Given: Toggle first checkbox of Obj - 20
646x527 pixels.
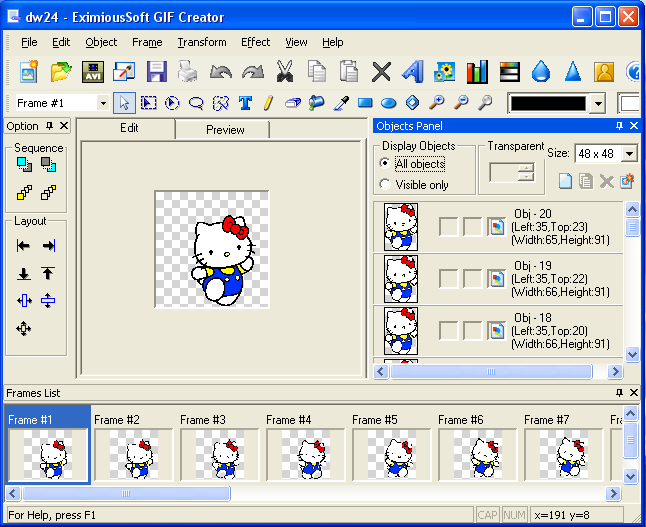Looking at the screenshot, I should coord(449,227).
